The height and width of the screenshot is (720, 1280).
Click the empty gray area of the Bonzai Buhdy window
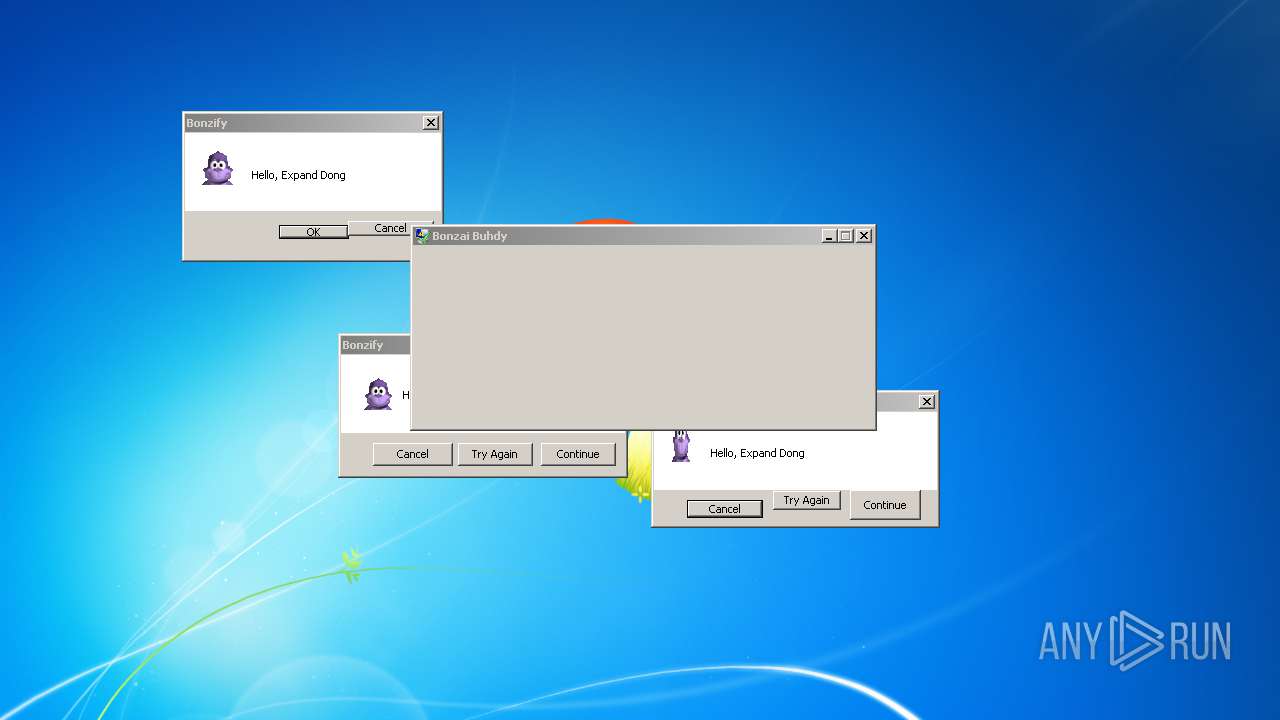[643, 337]
